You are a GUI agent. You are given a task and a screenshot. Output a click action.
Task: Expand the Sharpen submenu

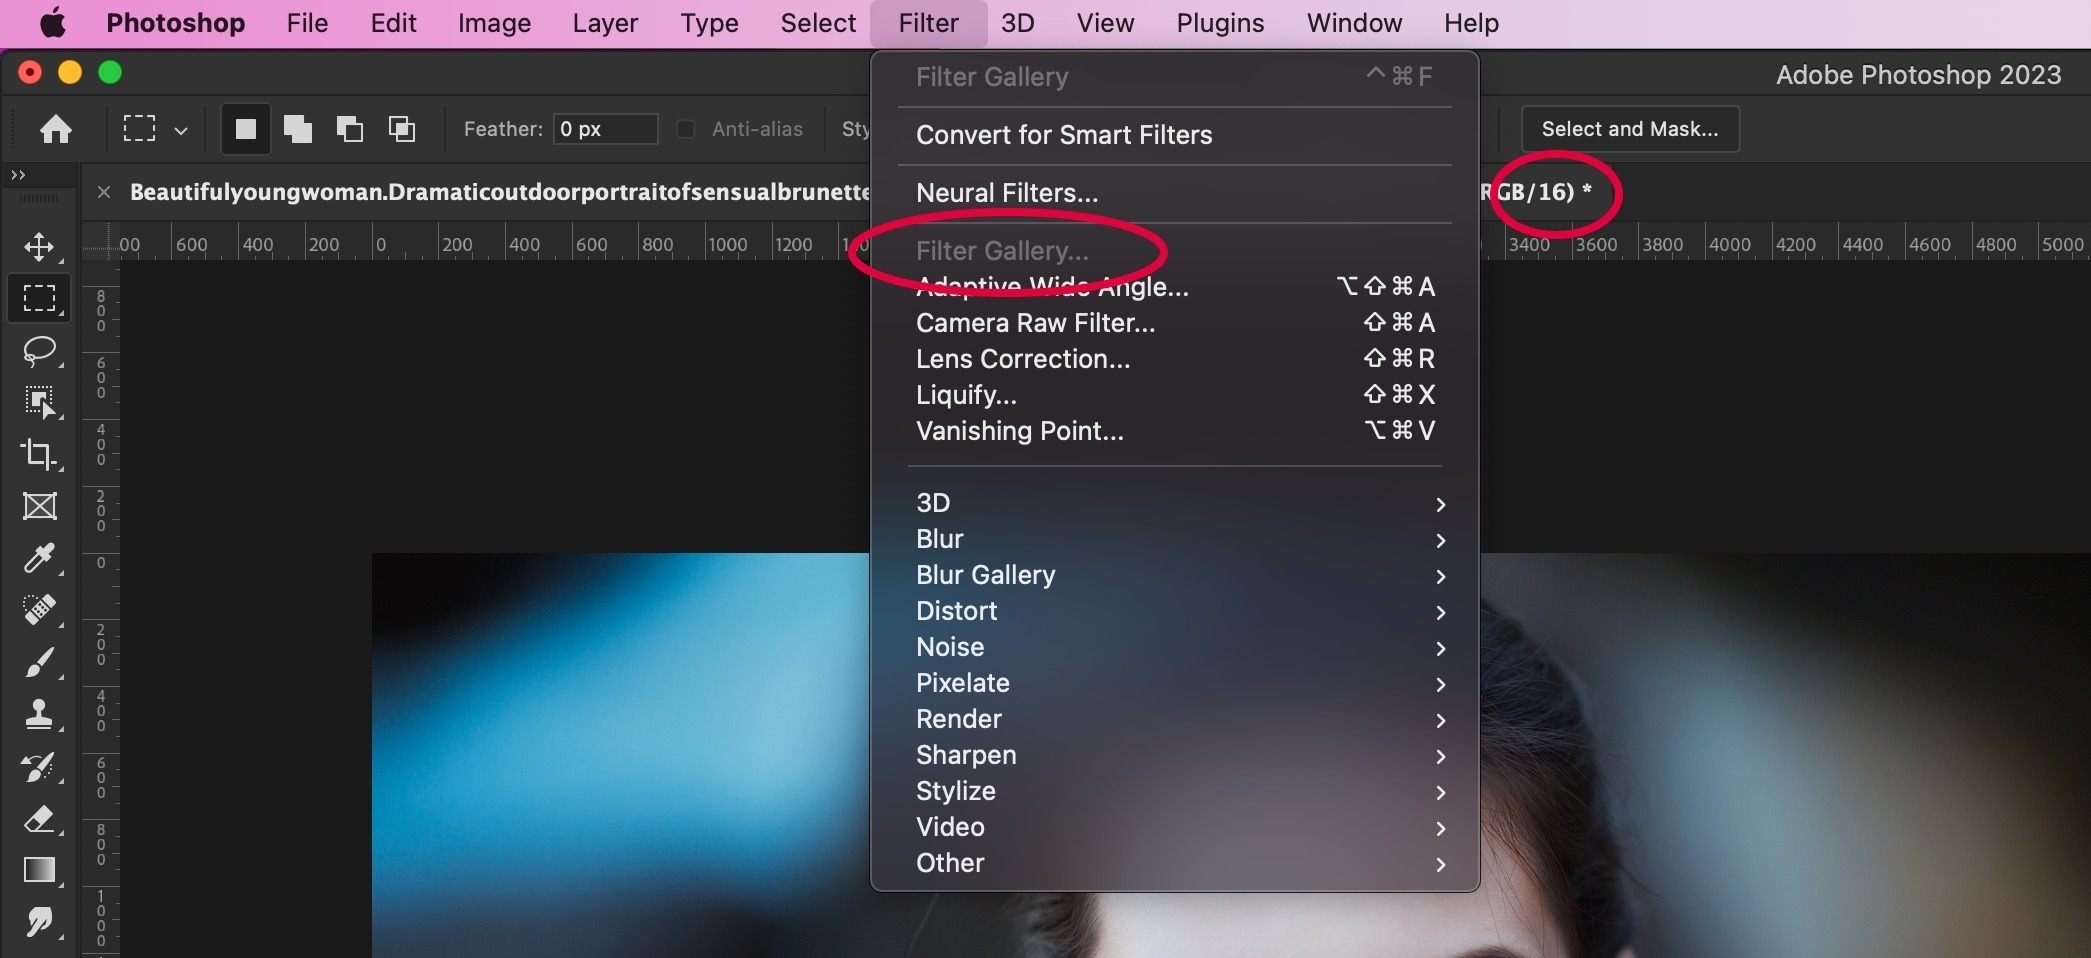1176,755
